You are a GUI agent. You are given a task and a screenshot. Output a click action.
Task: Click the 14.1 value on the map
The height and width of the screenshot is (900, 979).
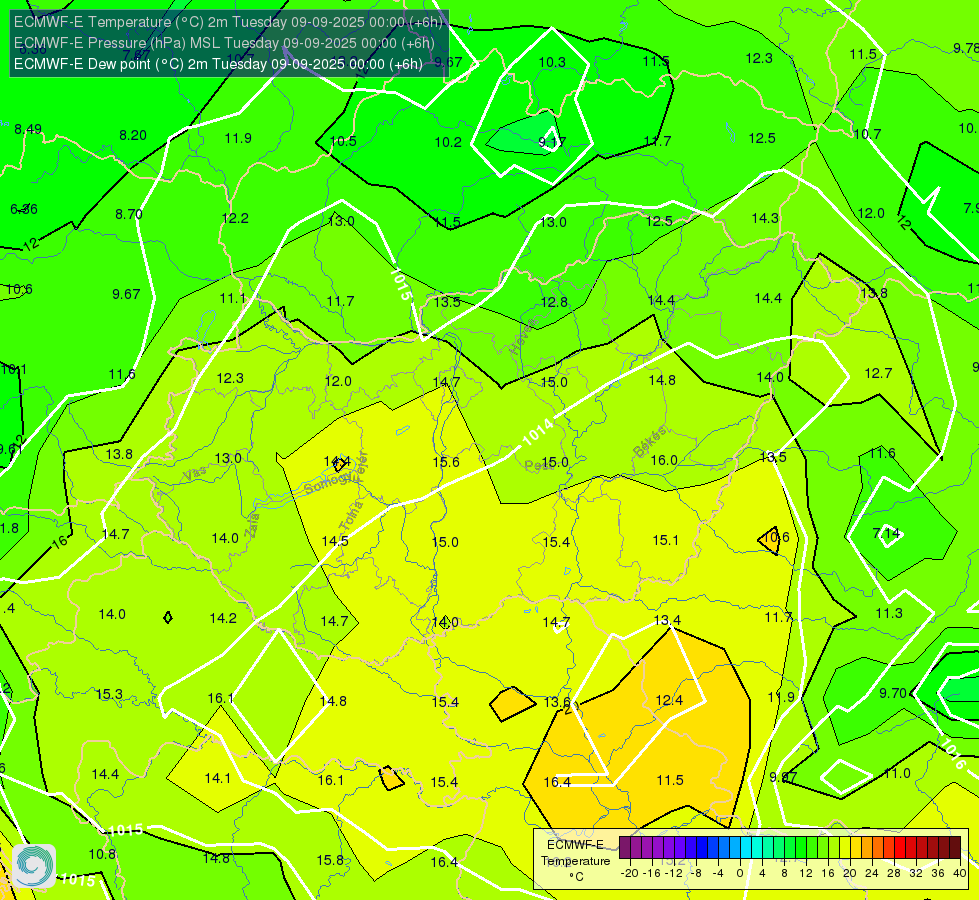click(217, 779)
